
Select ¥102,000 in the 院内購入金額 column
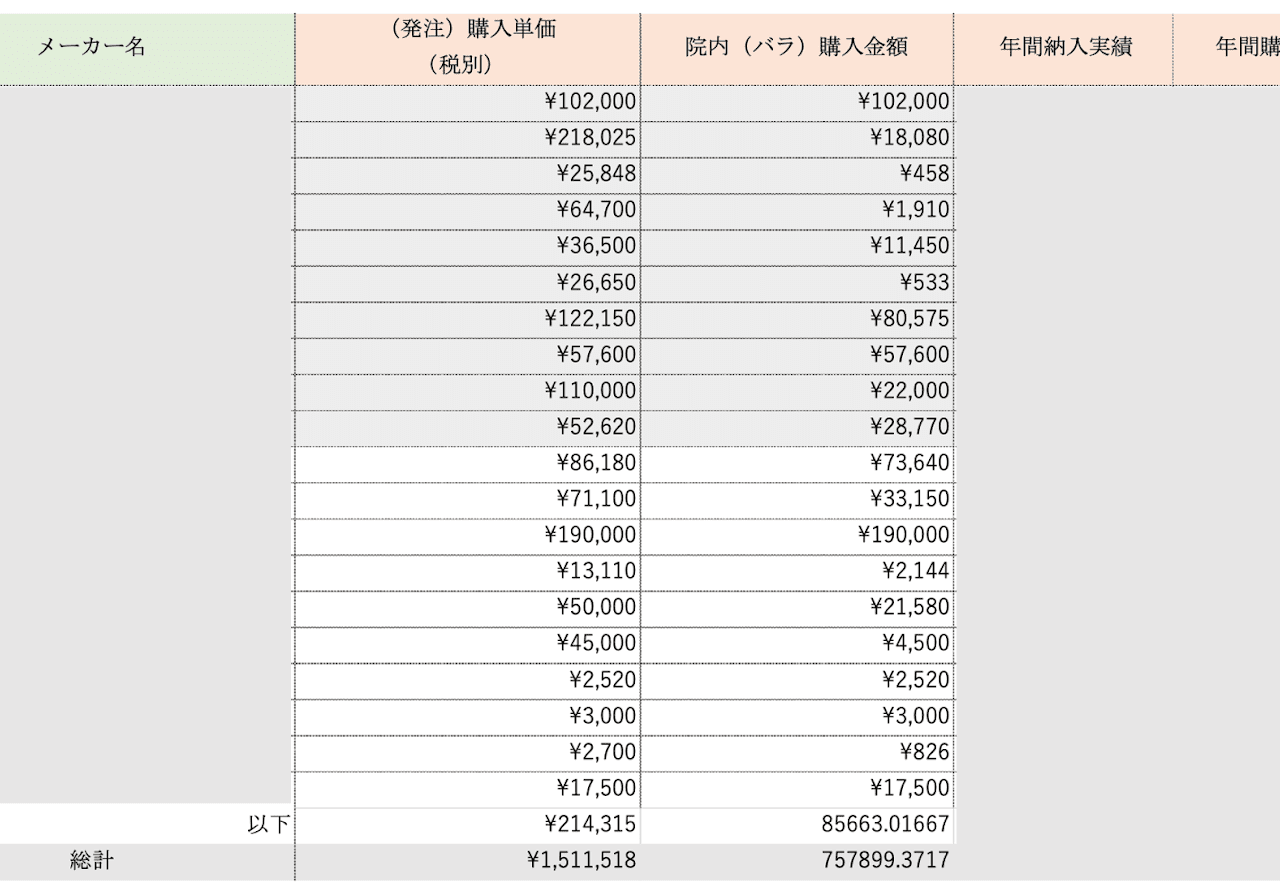pyautogui.click(x=797, y=102)
